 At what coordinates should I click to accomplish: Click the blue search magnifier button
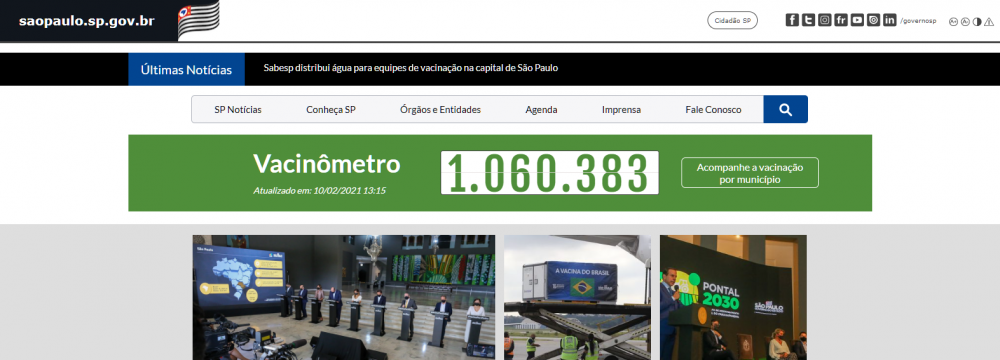[786, 109]
